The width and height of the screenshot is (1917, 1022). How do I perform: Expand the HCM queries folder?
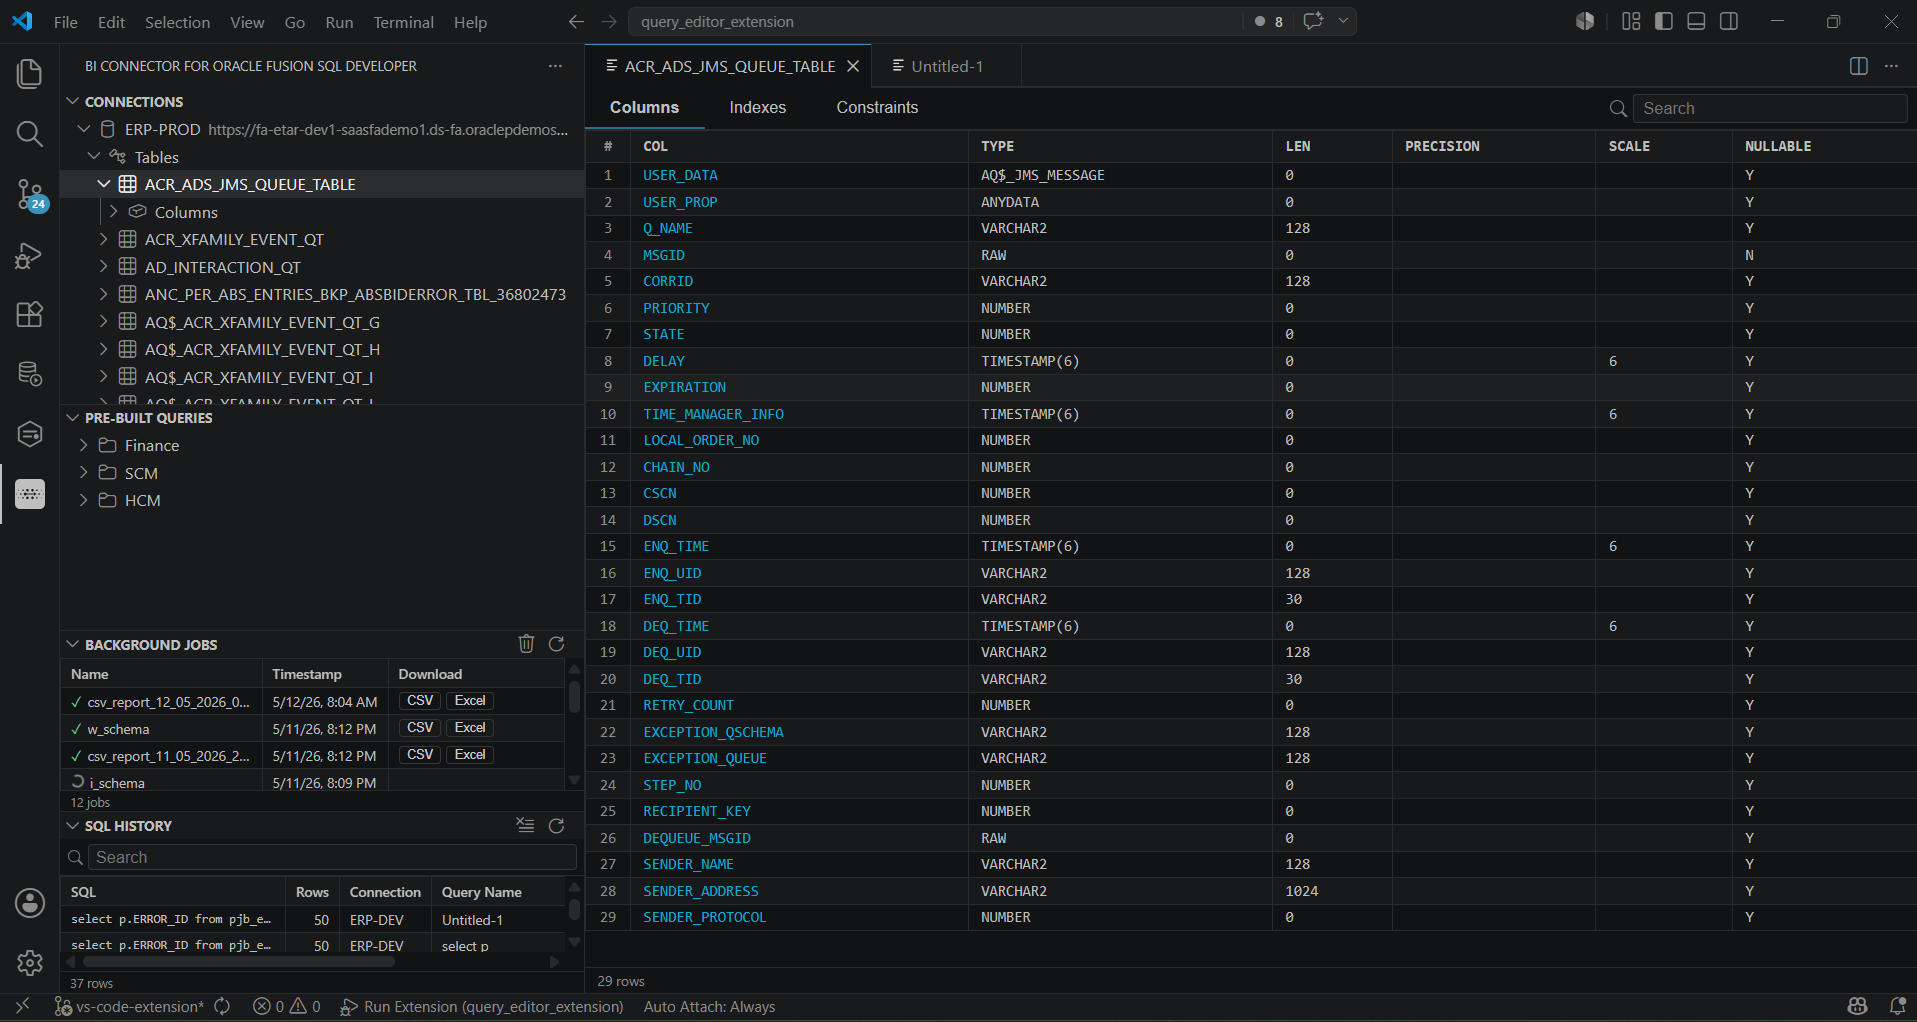pos(84,500)
